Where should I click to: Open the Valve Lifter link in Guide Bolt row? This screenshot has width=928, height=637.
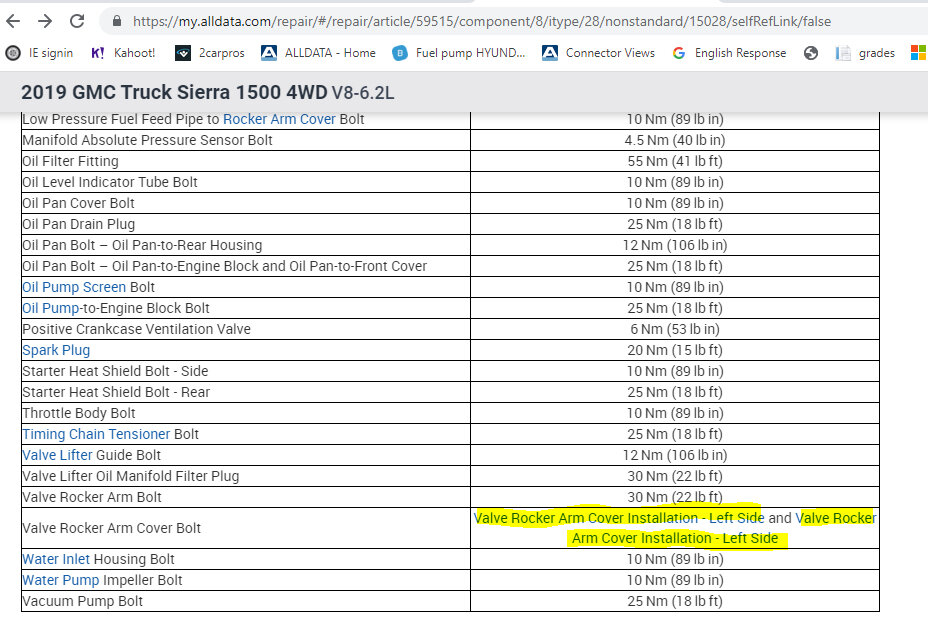57,455
